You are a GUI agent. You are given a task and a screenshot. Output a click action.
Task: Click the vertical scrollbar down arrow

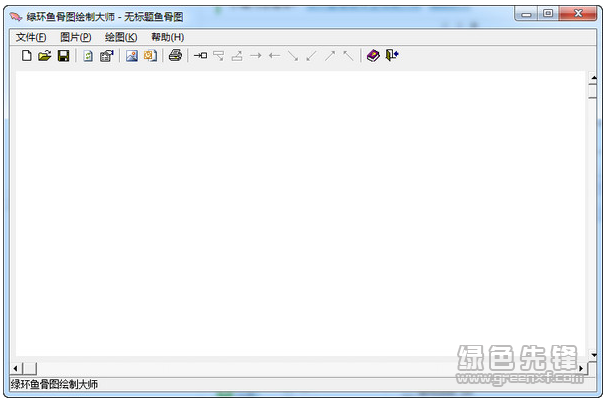(x=593, y=355)
